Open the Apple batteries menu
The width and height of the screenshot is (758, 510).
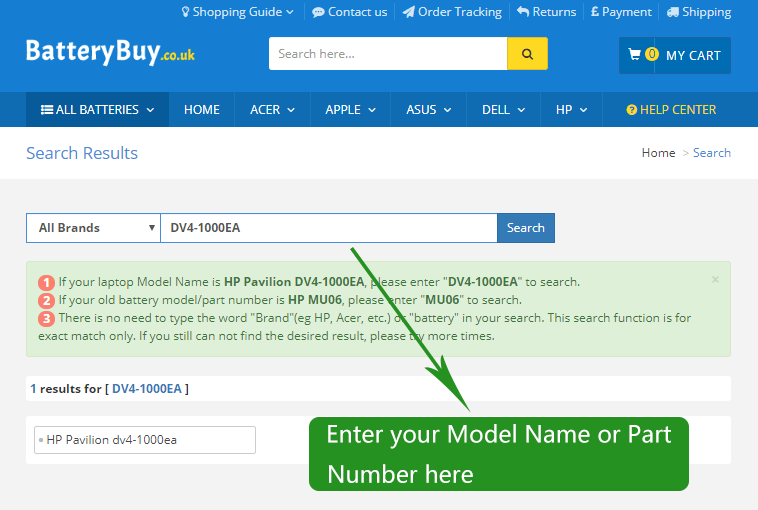click(x=350, y=110)
